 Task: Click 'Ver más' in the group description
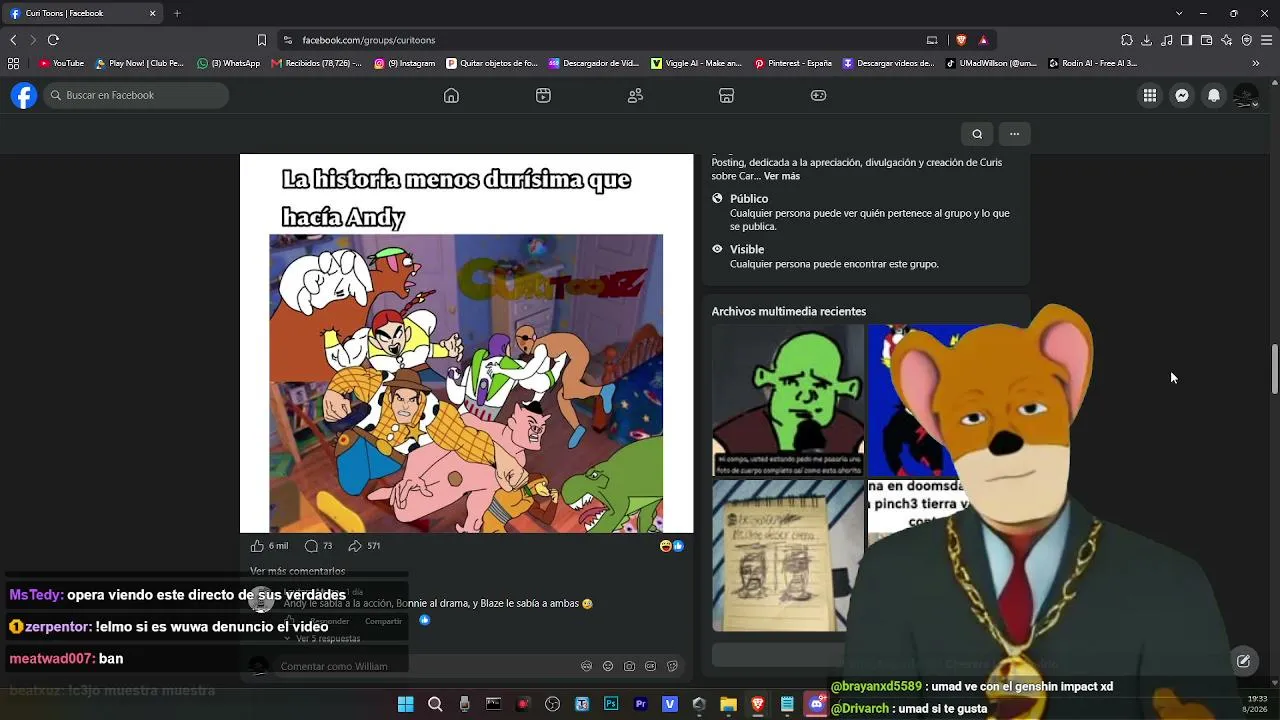point(782,176)
